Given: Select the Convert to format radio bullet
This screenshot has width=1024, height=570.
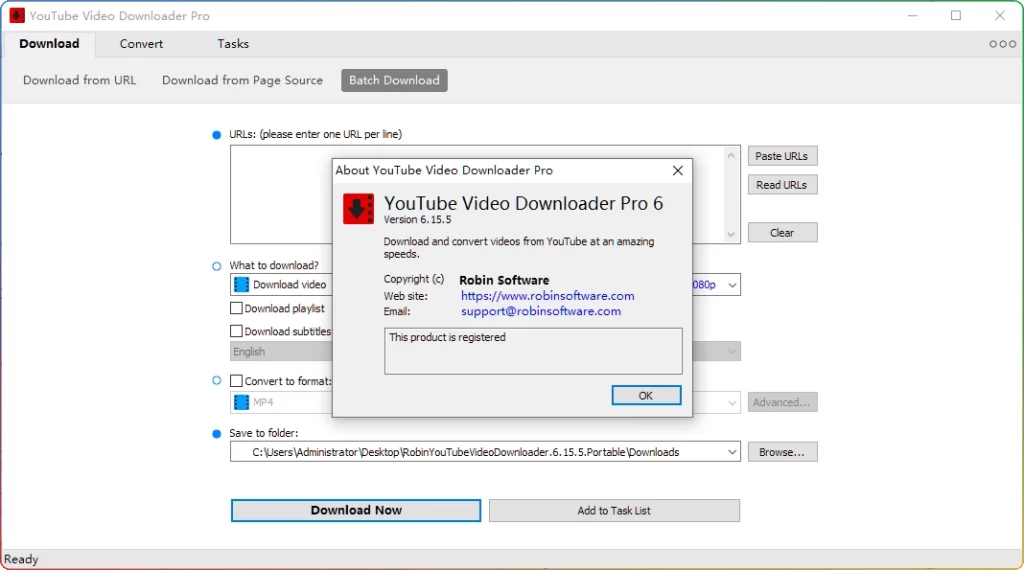Looking at the screenshot, I should 217,381.
